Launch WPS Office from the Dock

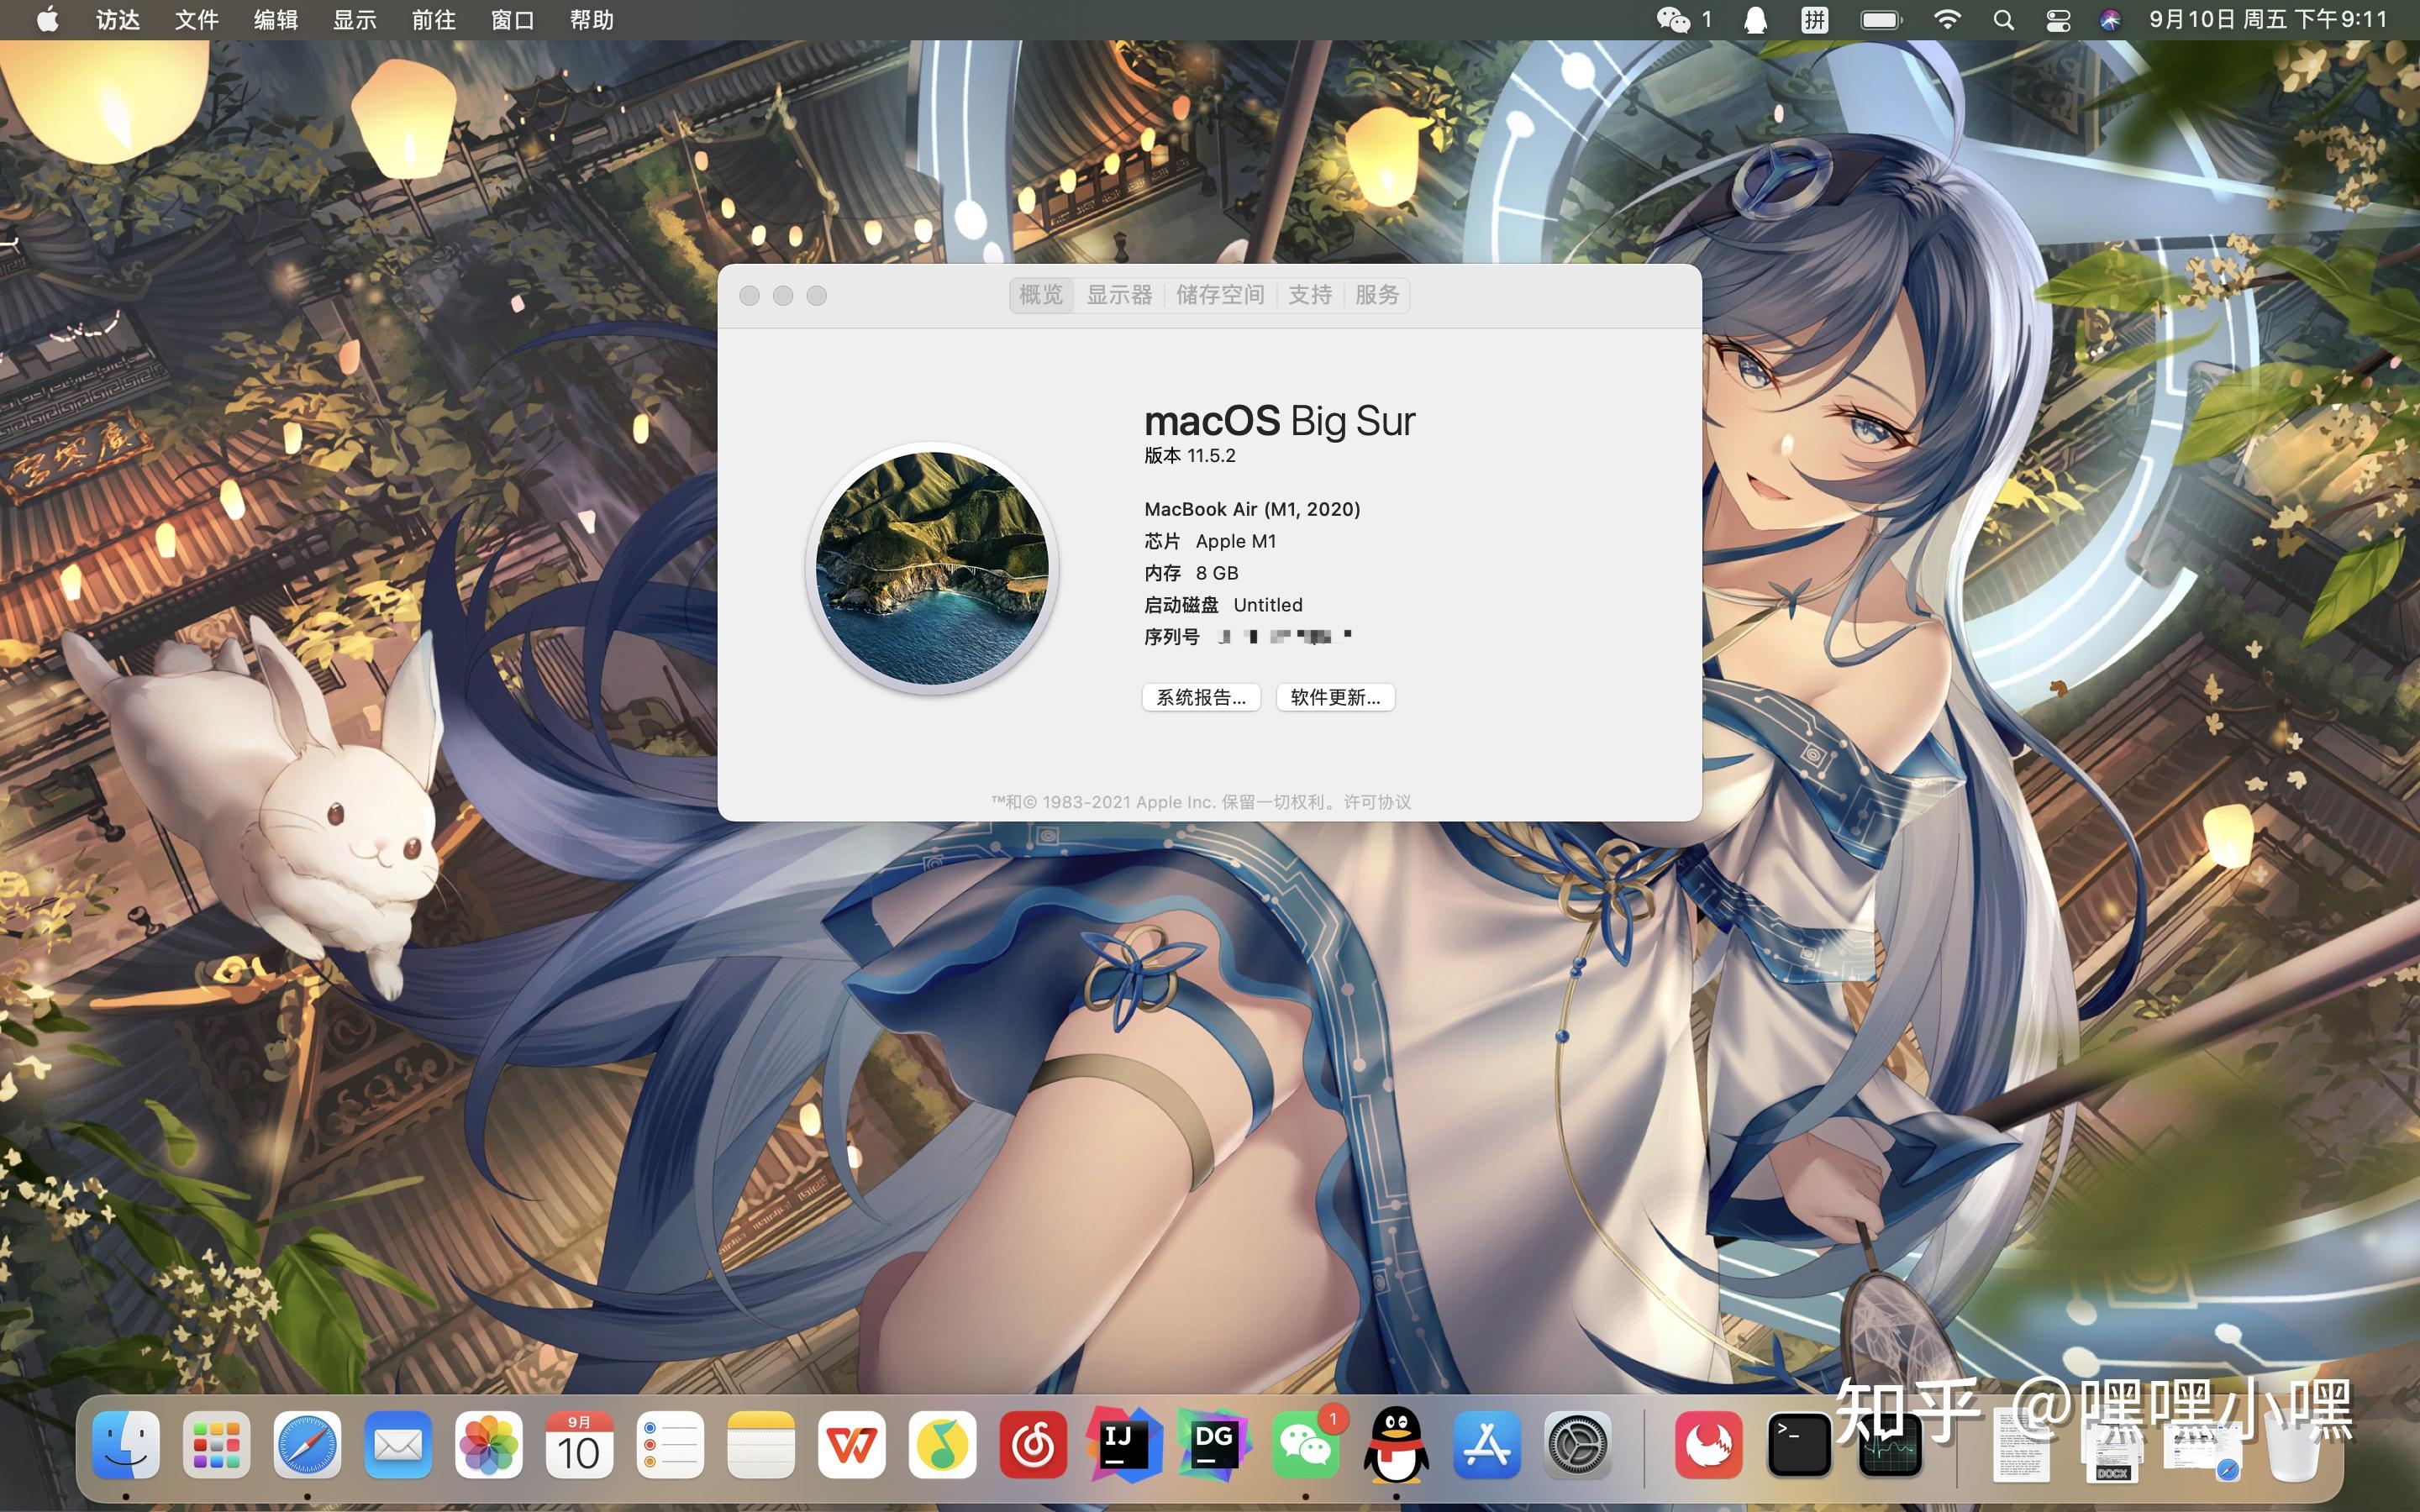click(x=852, y=1444)
